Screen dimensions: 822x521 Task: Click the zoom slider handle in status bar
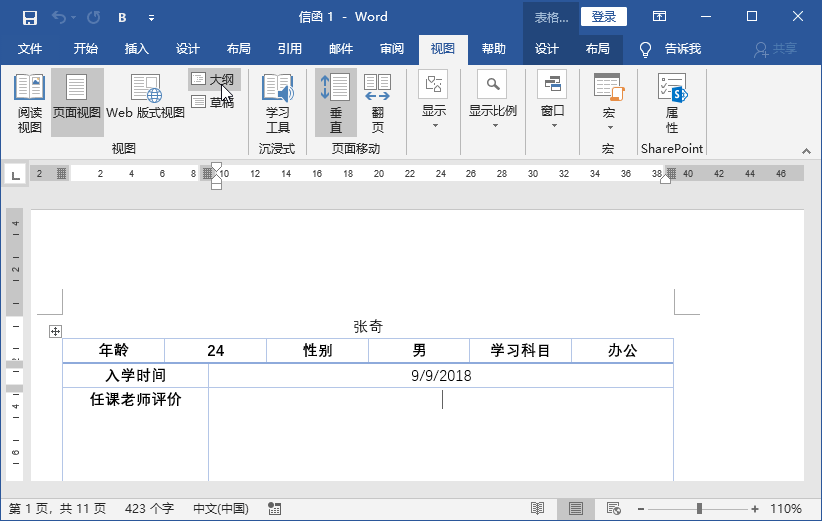699,508
